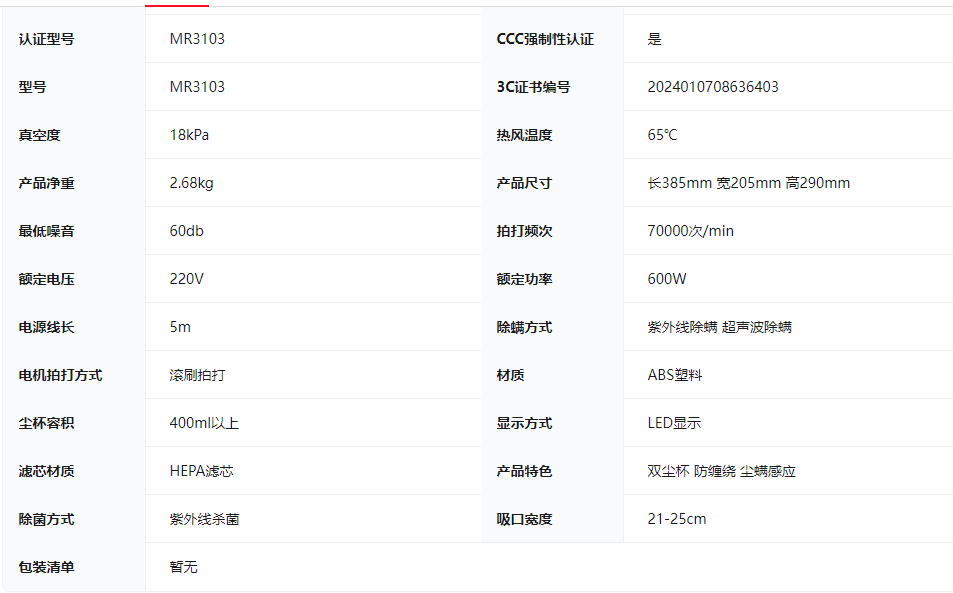953x593 pixels.
Task: Click the MR3103 value beside 认证型号
Action: [x=197, y=39]
